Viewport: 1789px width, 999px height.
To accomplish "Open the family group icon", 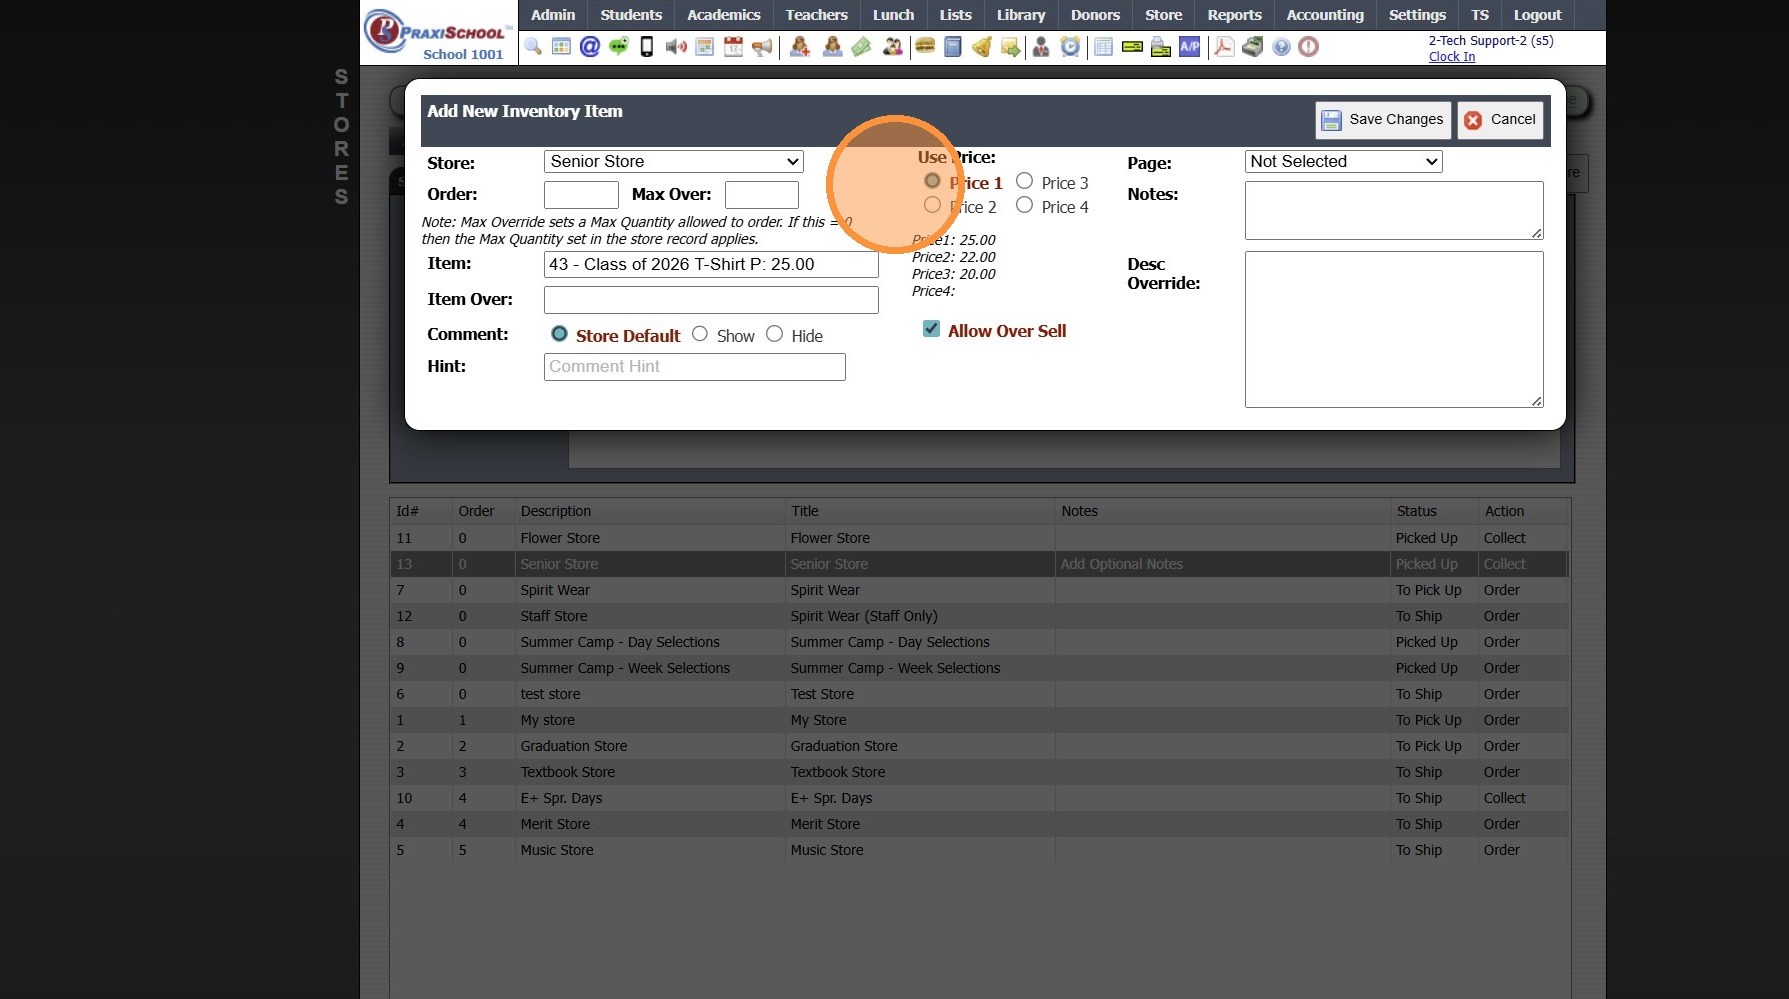I will pyautogui.click(x=892, y=47).
